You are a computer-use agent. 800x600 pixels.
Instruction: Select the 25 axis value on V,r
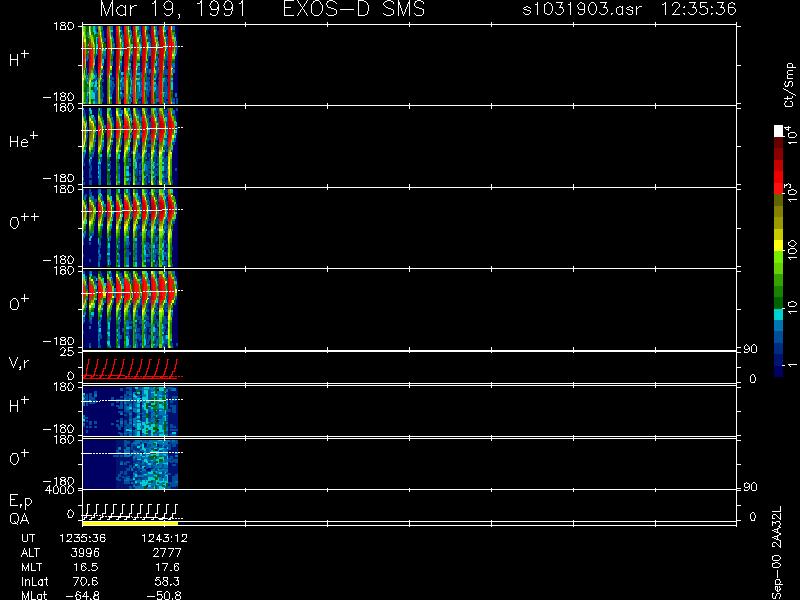coord(68,352)
